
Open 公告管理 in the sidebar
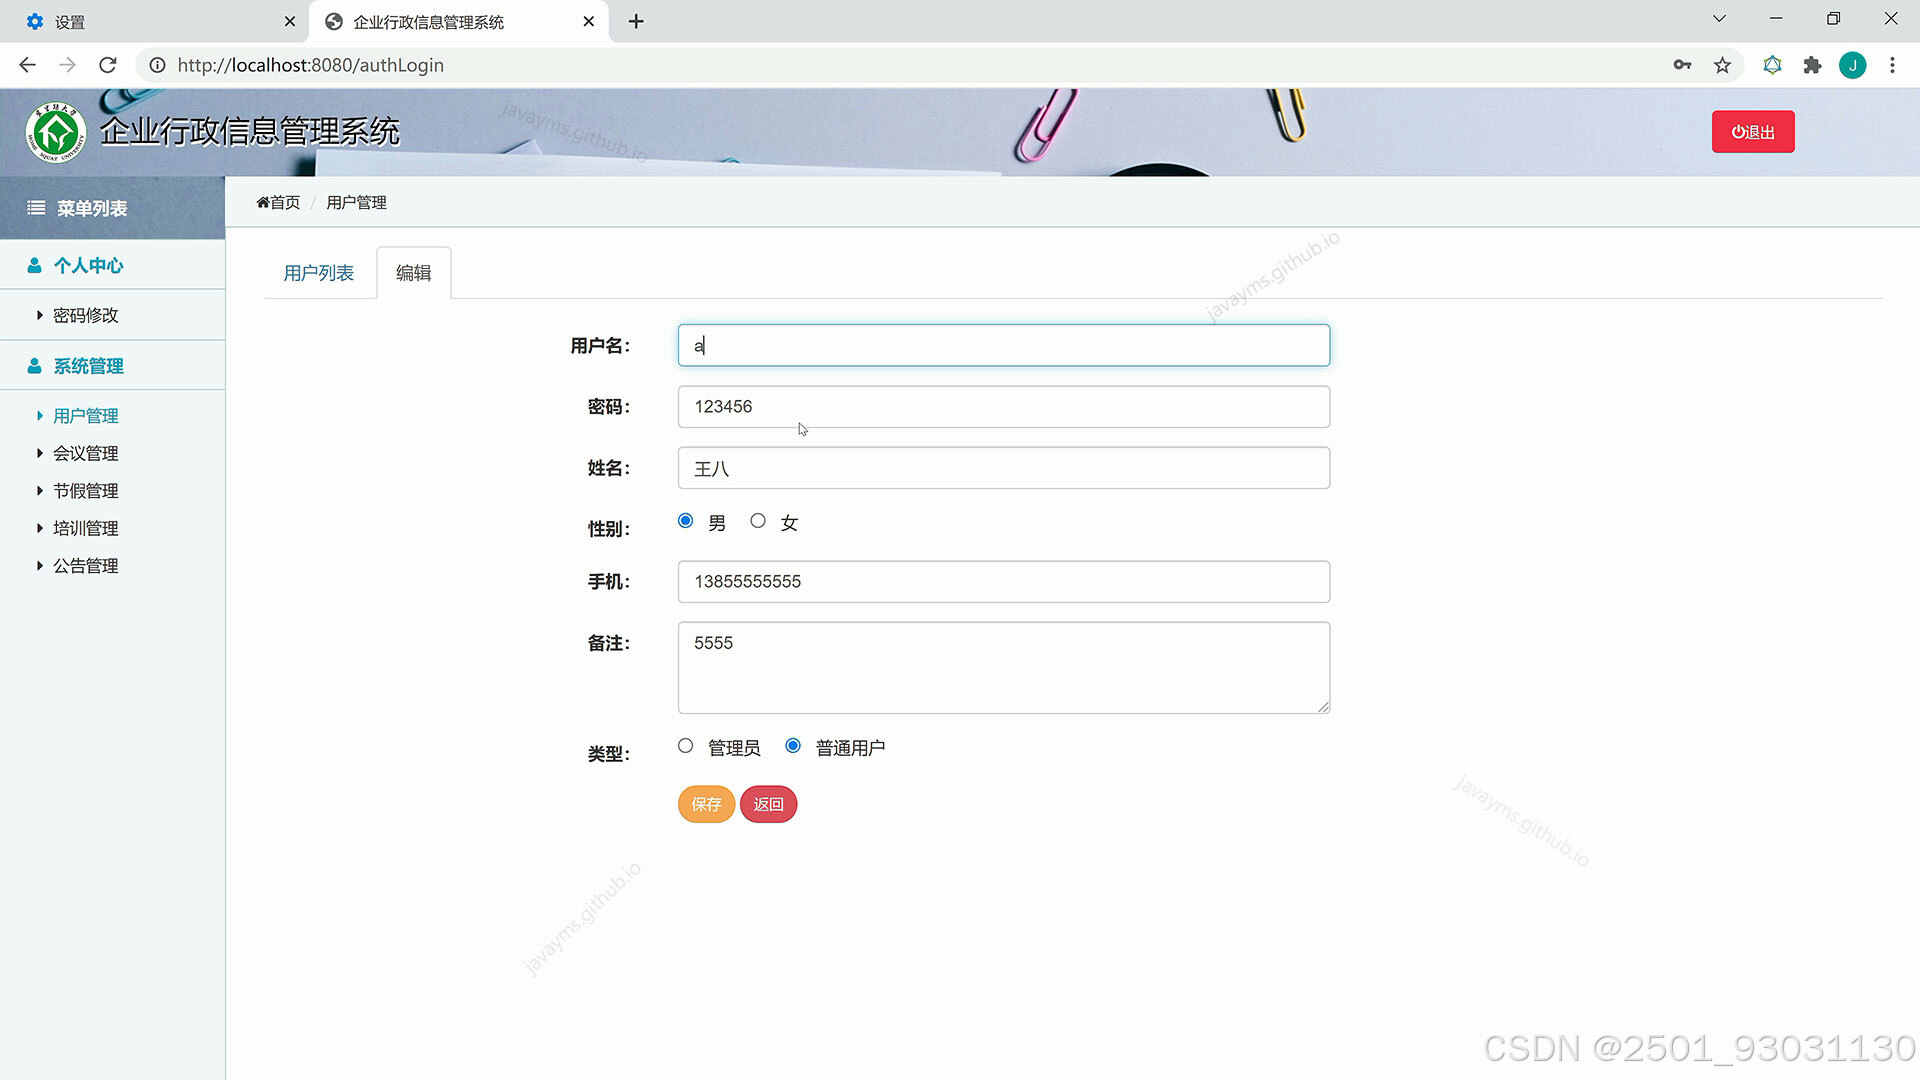85,566
